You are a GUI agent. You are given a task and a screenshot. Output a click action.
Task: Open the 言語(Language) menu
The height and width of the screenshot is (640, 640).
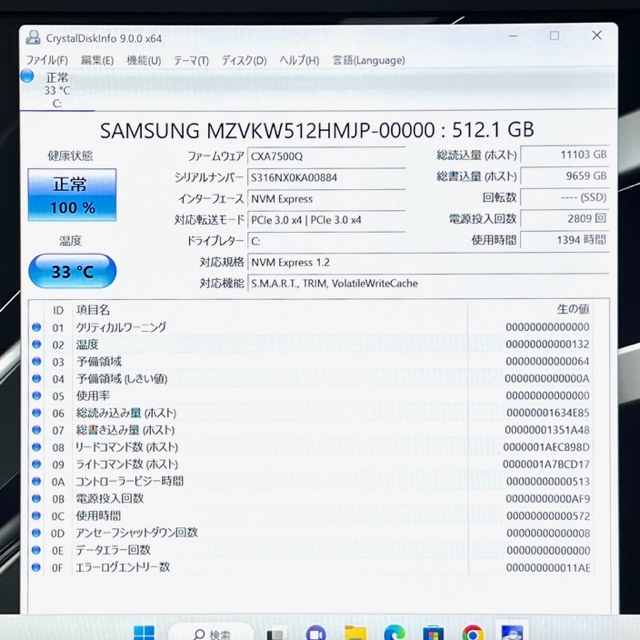click(x=369, y=60)
